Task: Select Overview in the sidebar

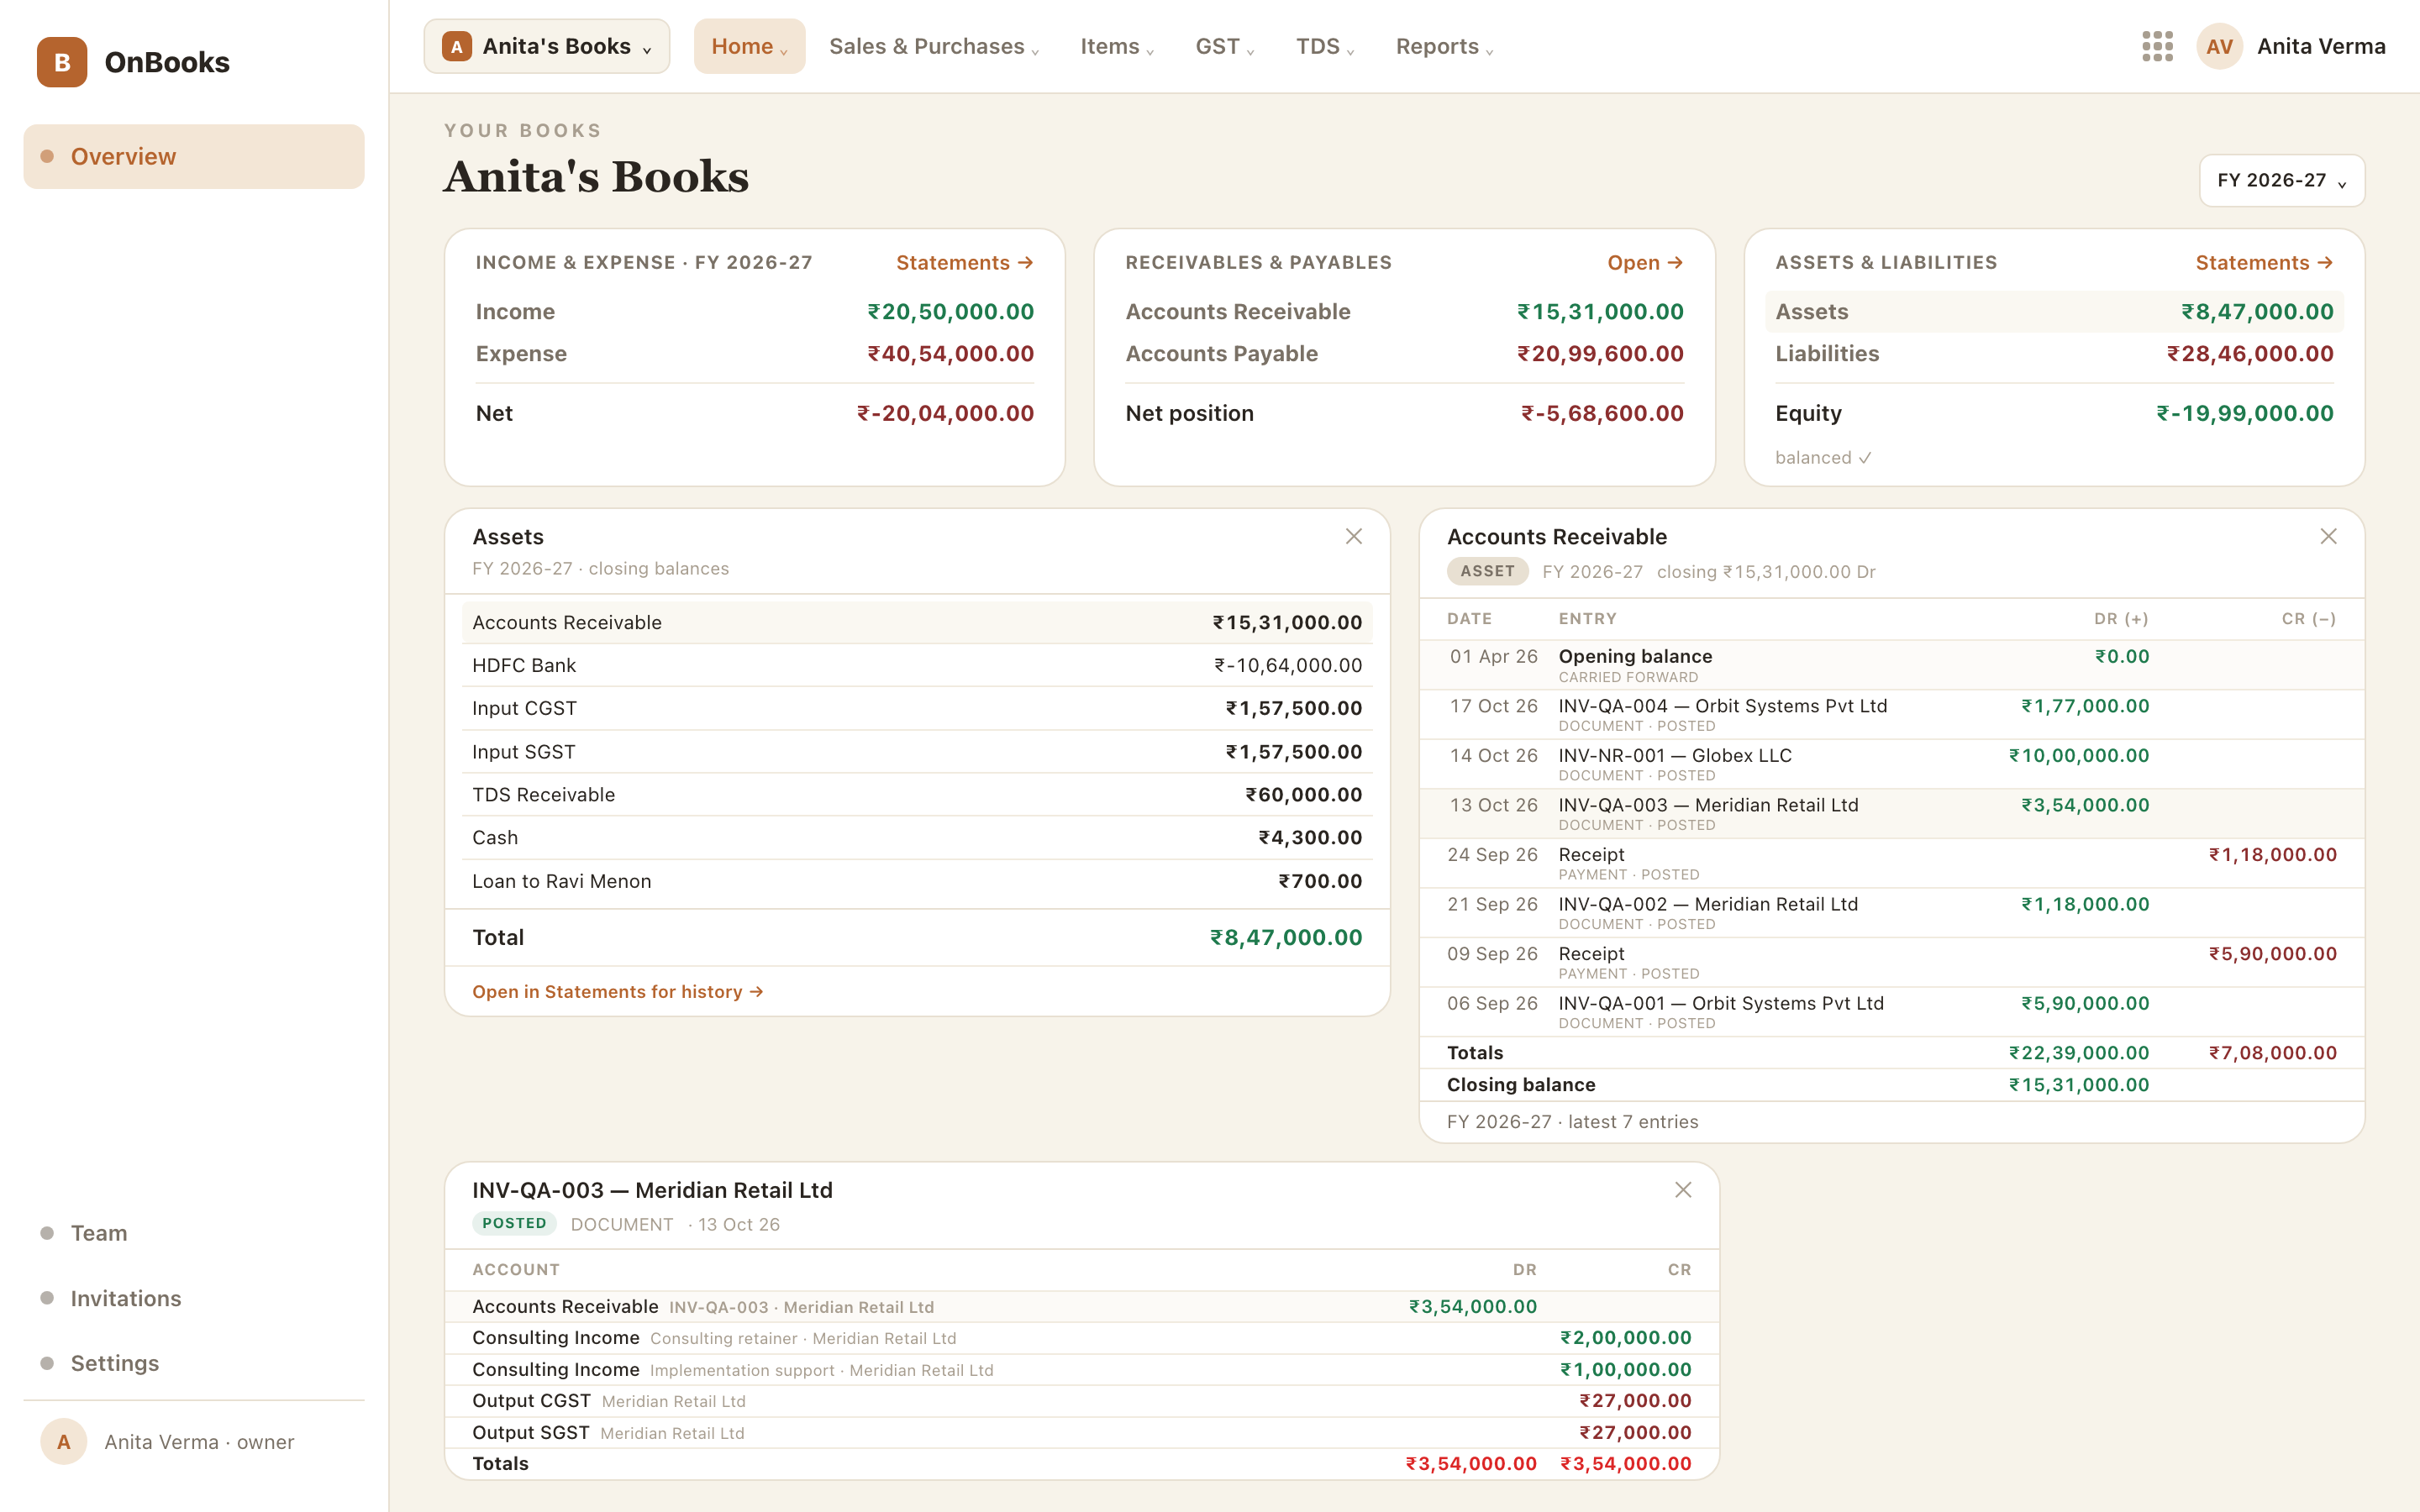Action: tap(194, 157)
